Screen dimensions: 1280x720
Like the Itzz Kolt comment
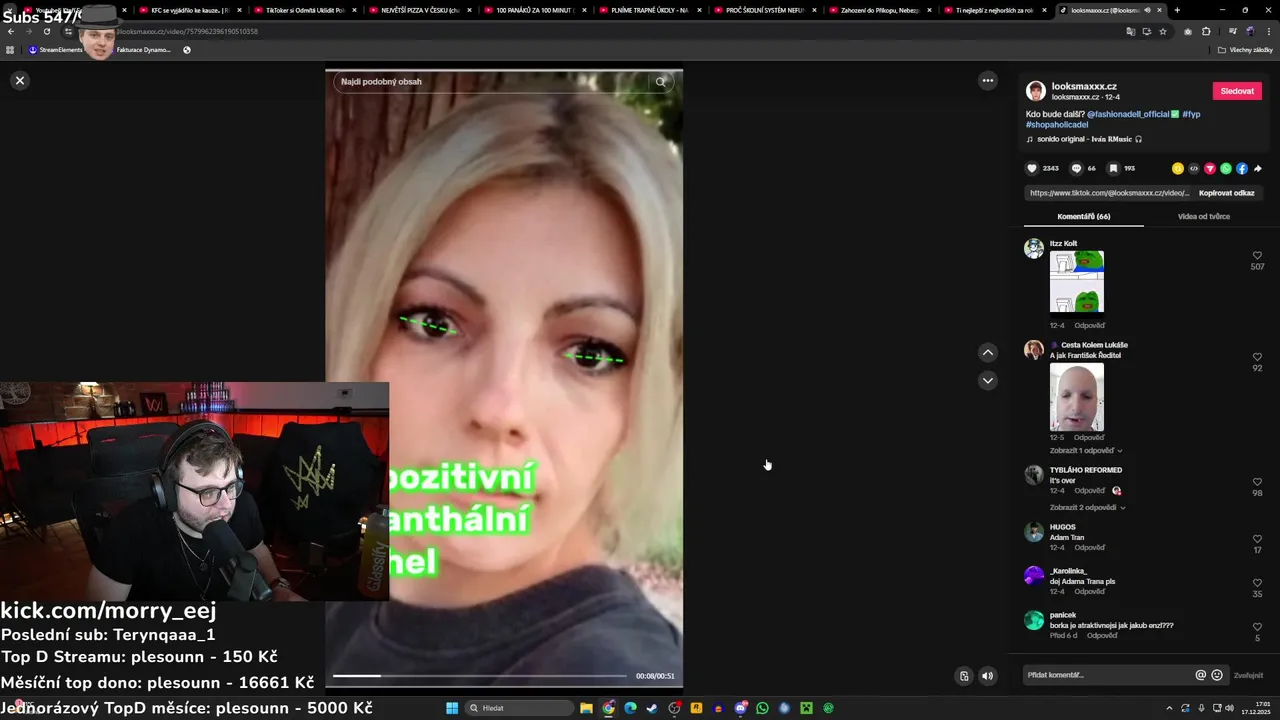click(1257, 256)
